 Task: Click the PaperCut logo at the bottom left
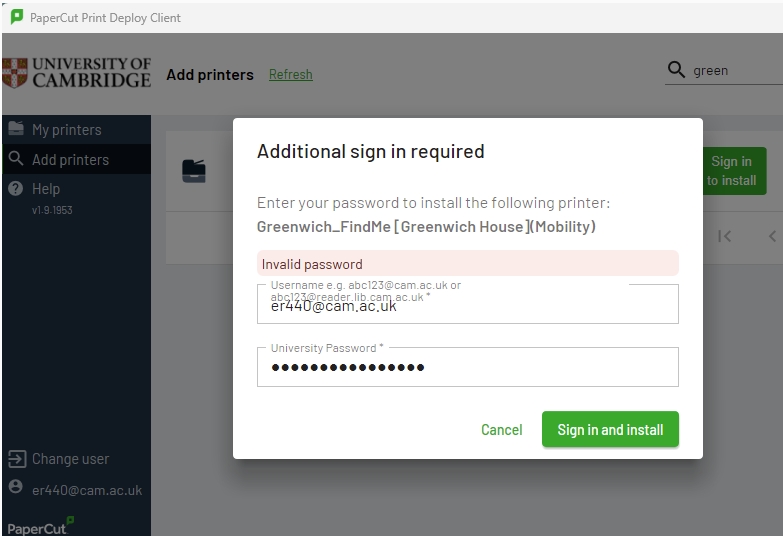[40, 526]
